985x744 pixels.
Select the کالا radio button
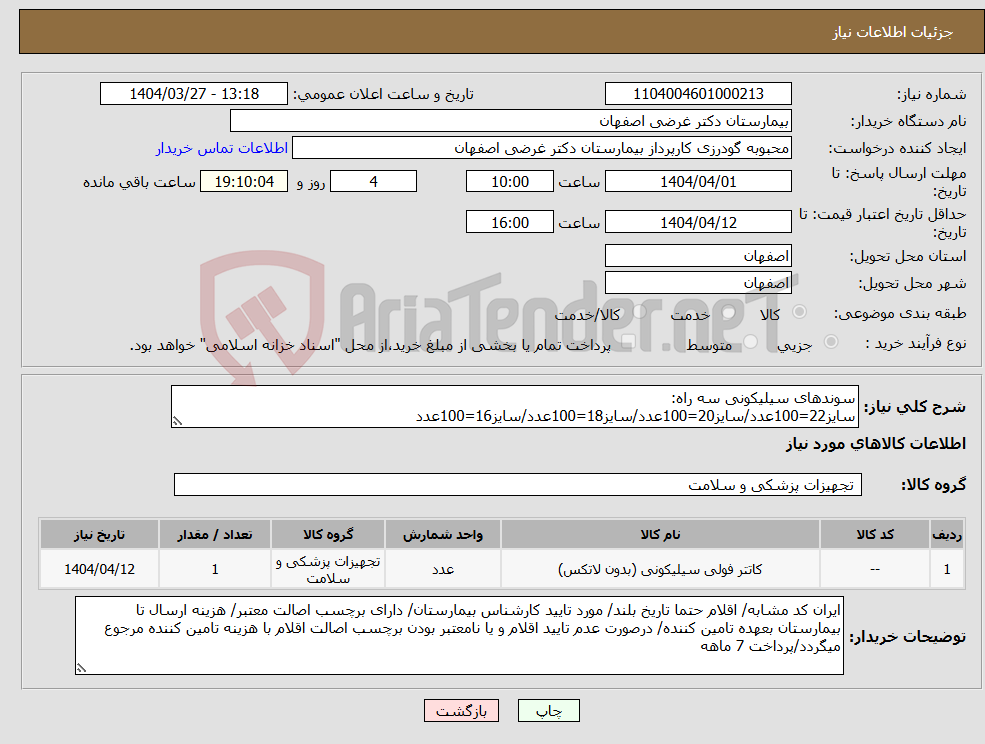coord(800,312)
